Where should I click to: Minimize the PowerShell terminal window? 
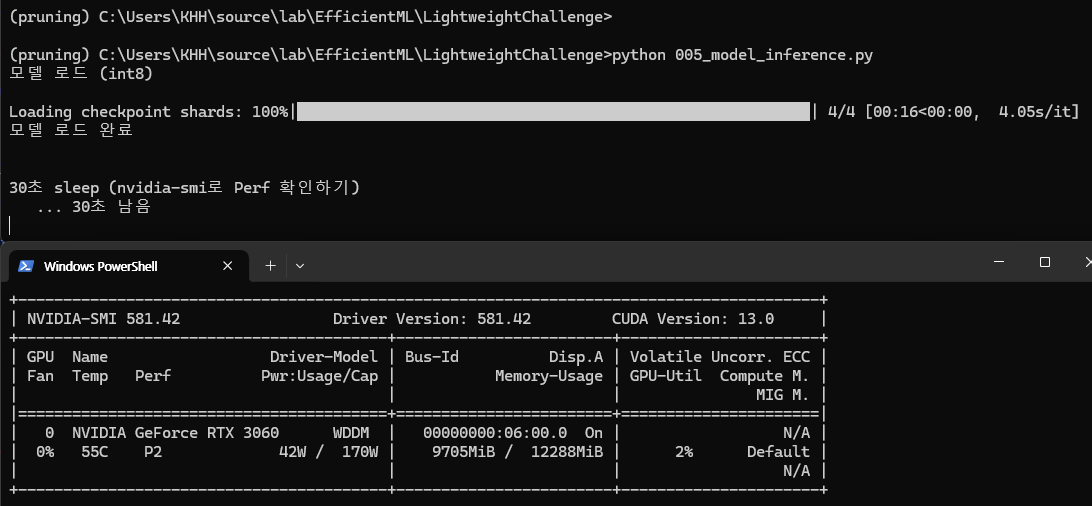(999, 262)
